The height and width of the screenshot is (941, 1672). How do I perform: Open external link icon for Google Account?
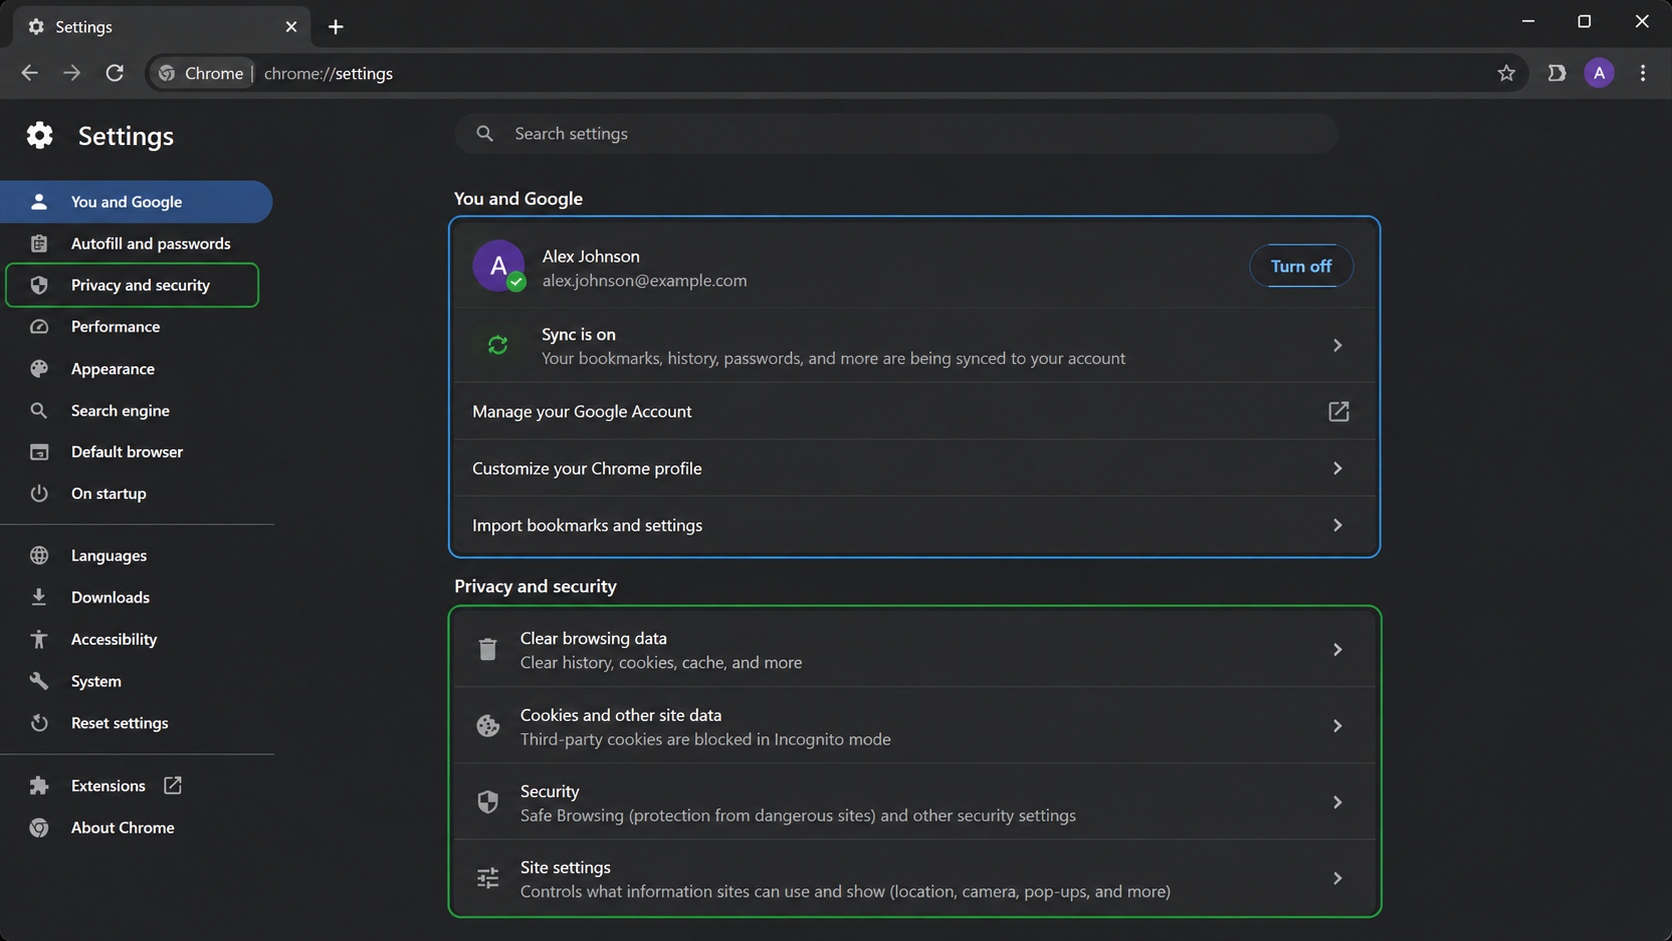coord(1338,411)
